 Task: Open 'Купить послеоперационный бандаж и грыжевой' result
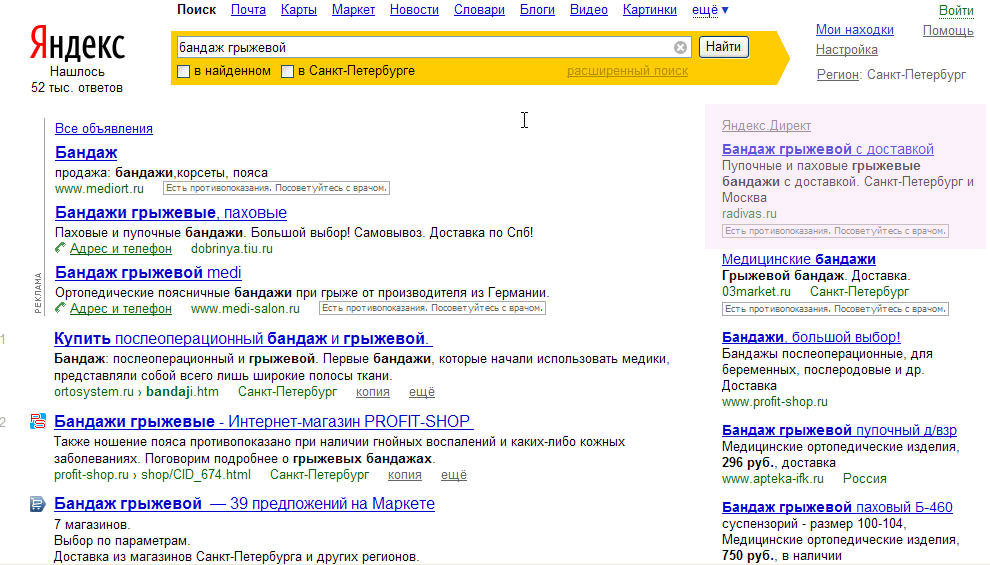(243, 339)
